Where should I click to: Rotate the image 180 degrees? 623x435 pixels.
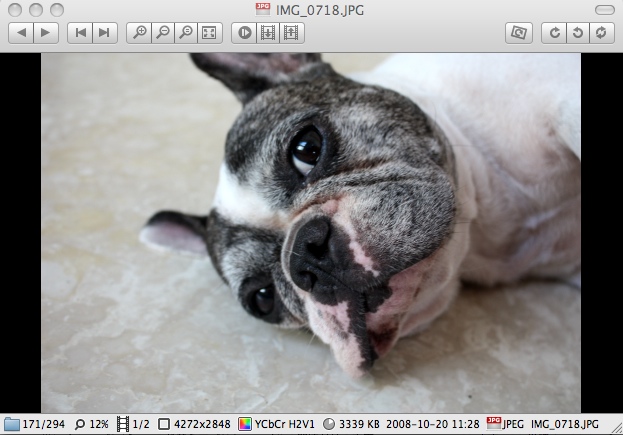pyautogui.click(x=602, y=33)
